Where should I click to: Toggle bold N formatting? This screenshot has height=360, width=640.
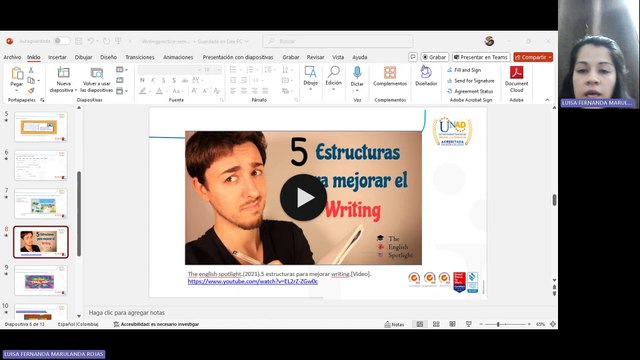pyautogui.click(x=142, y=80)
